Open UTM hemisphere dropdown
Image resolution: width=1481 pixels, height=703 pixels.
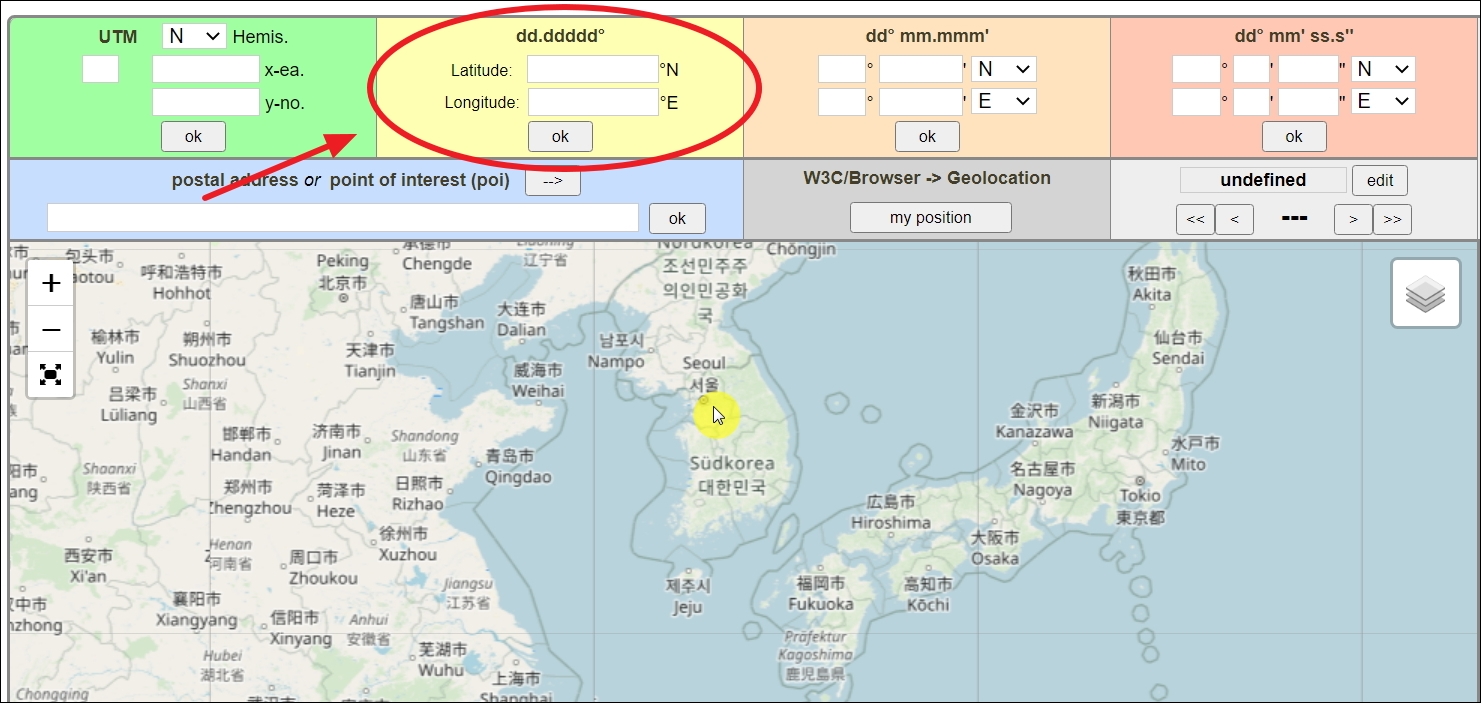pyautogui.click(x=195, y=36)
